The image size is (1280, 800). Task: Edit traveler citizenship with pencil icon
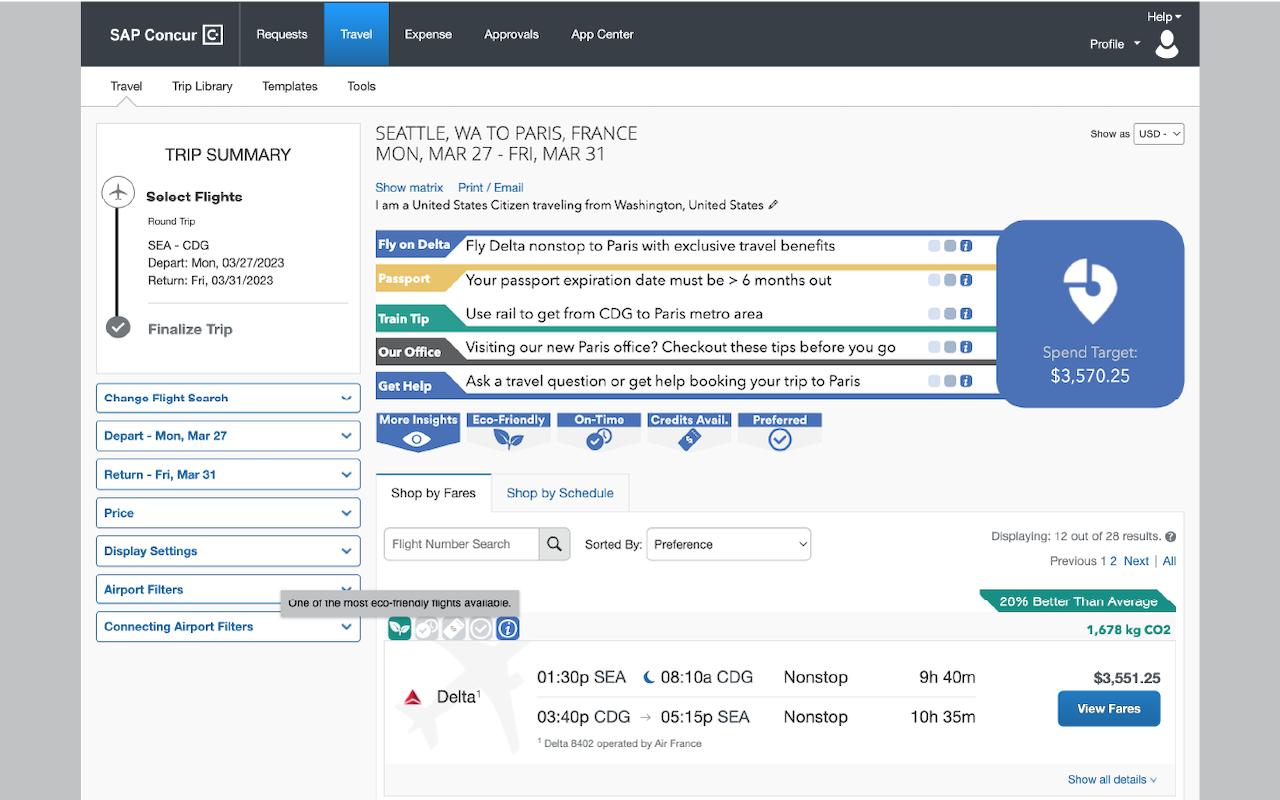click(x=773, y=205)
